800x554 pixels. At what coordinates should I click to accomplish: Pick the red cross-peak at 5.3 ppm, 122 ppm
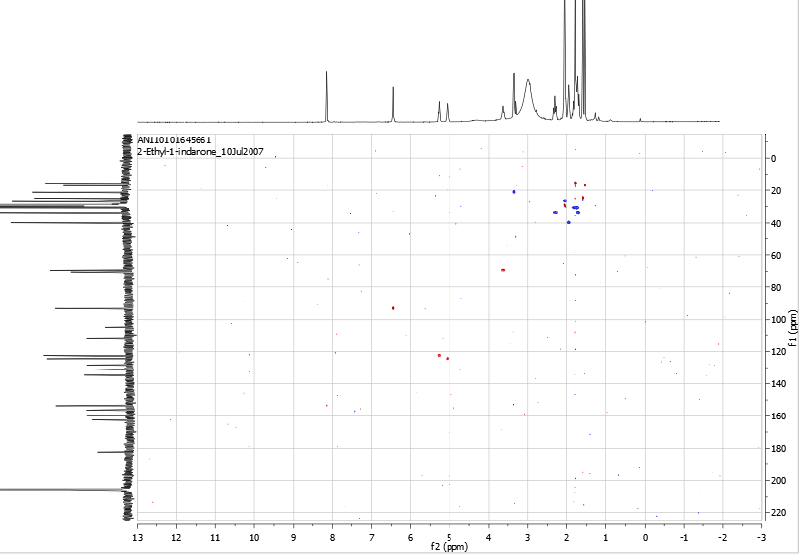[439, 355]
